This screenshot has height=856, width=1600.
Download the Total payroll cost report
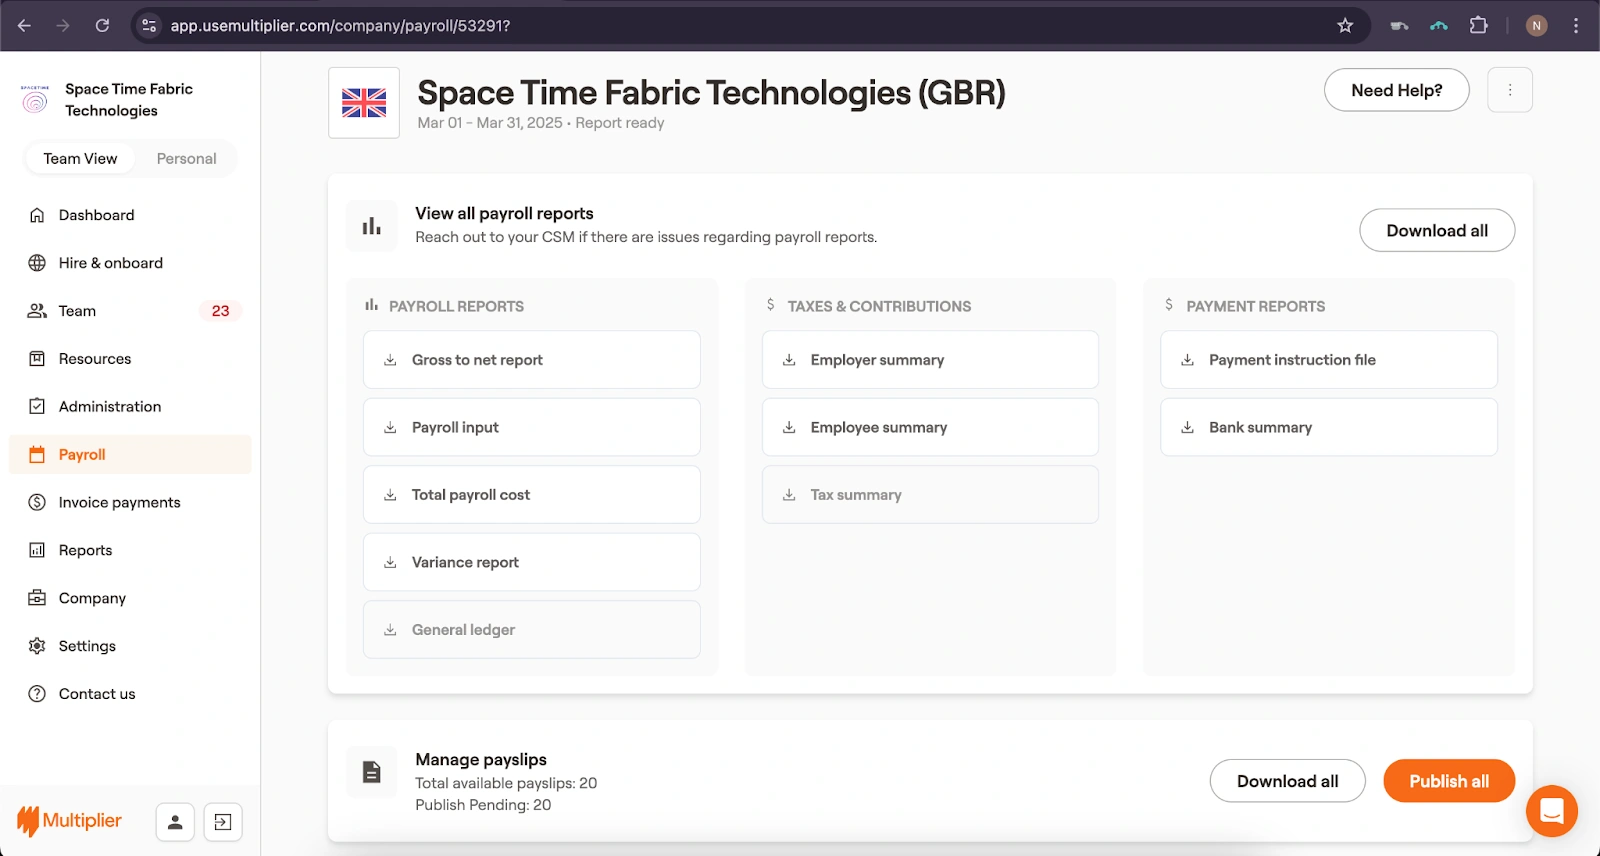tap(532, 495)
